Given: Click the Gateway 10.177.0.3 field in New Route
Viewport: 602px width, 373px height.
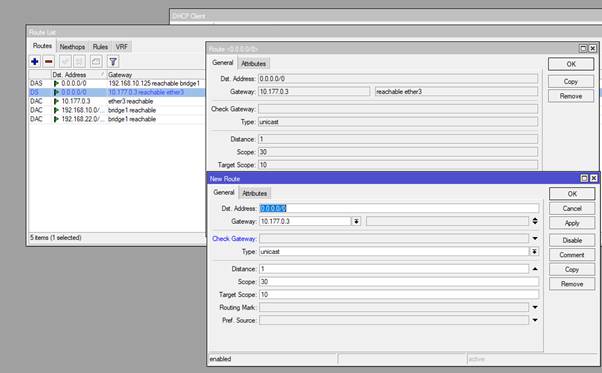Looking at the screenshot, I should [305, 221].
